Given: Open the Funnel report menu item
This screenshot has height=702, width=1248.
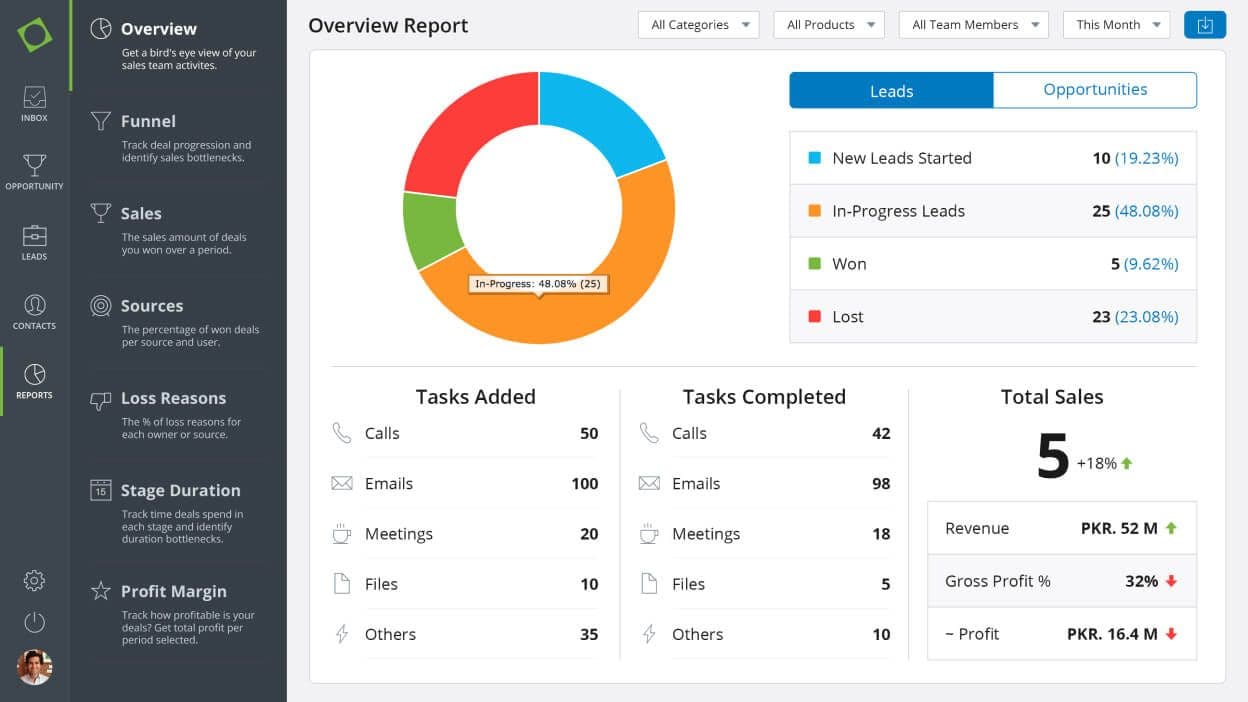Looking at the screenshot, I should tap(178, 136).
